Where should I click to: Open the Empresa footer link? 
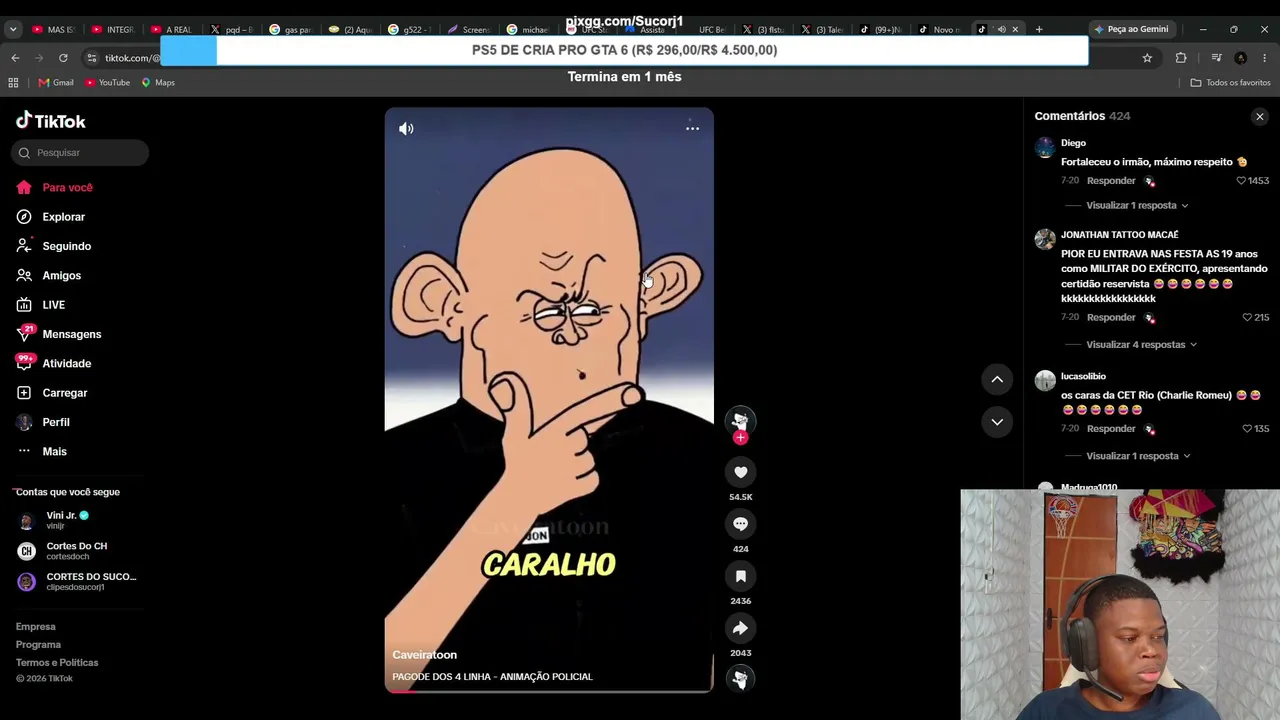(36, 627)
